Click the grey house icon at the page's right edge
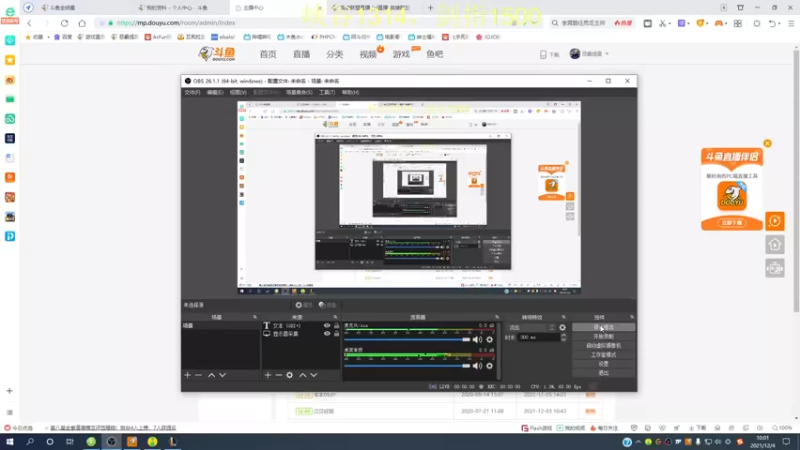Image resolution: width=800 pixels, height=450 pixels. click(774, 245)
